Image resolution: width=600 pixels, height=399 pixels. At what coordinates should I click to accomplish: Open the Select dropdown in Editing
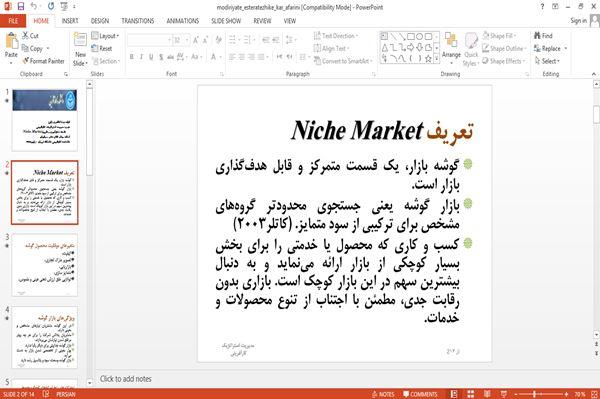click(547, 61)
